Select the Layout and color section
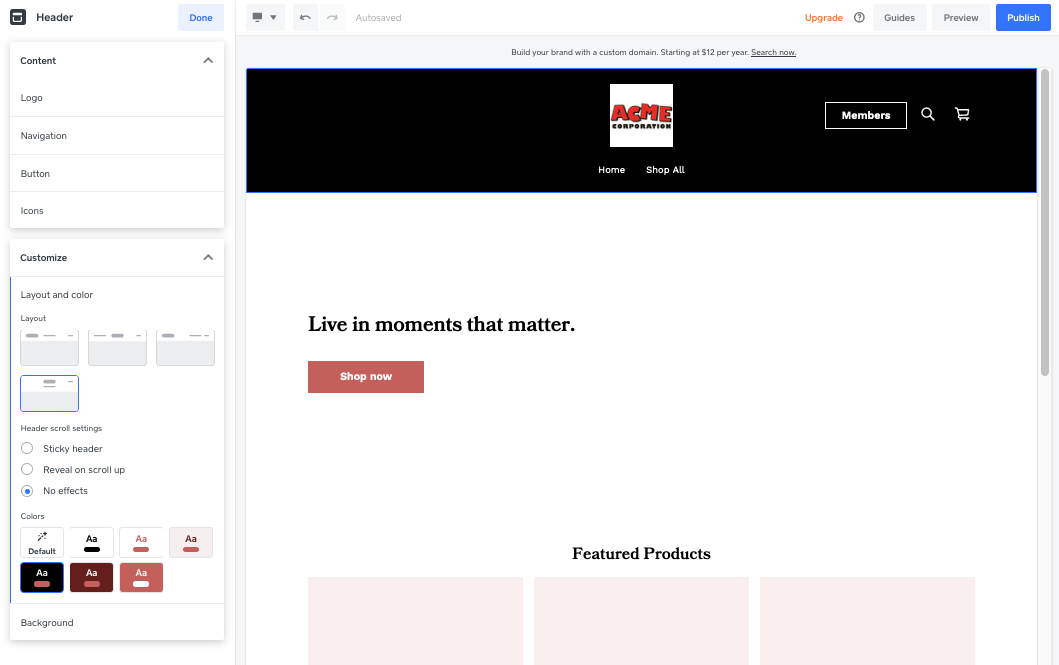 tap(57, 295)
